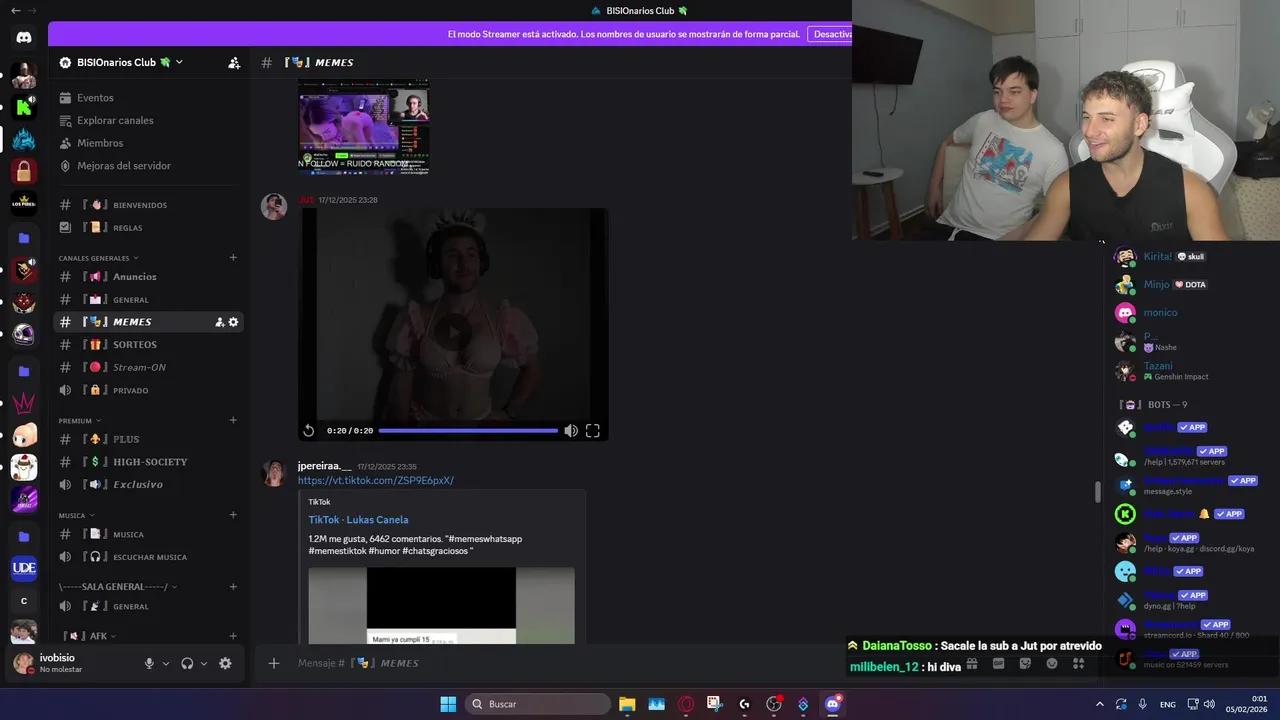Click the video progress bar
This screenshot has width=1280, height=720.
[468, 431]
